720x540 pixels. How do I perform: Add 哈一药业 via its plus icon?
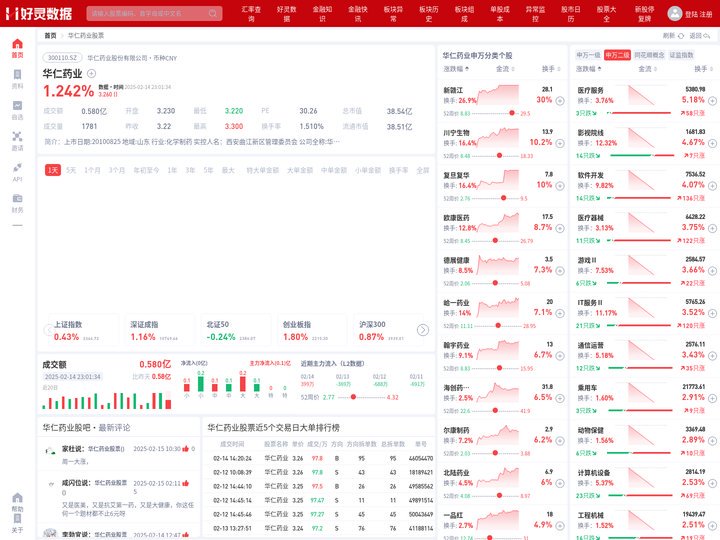pos(560,313)
